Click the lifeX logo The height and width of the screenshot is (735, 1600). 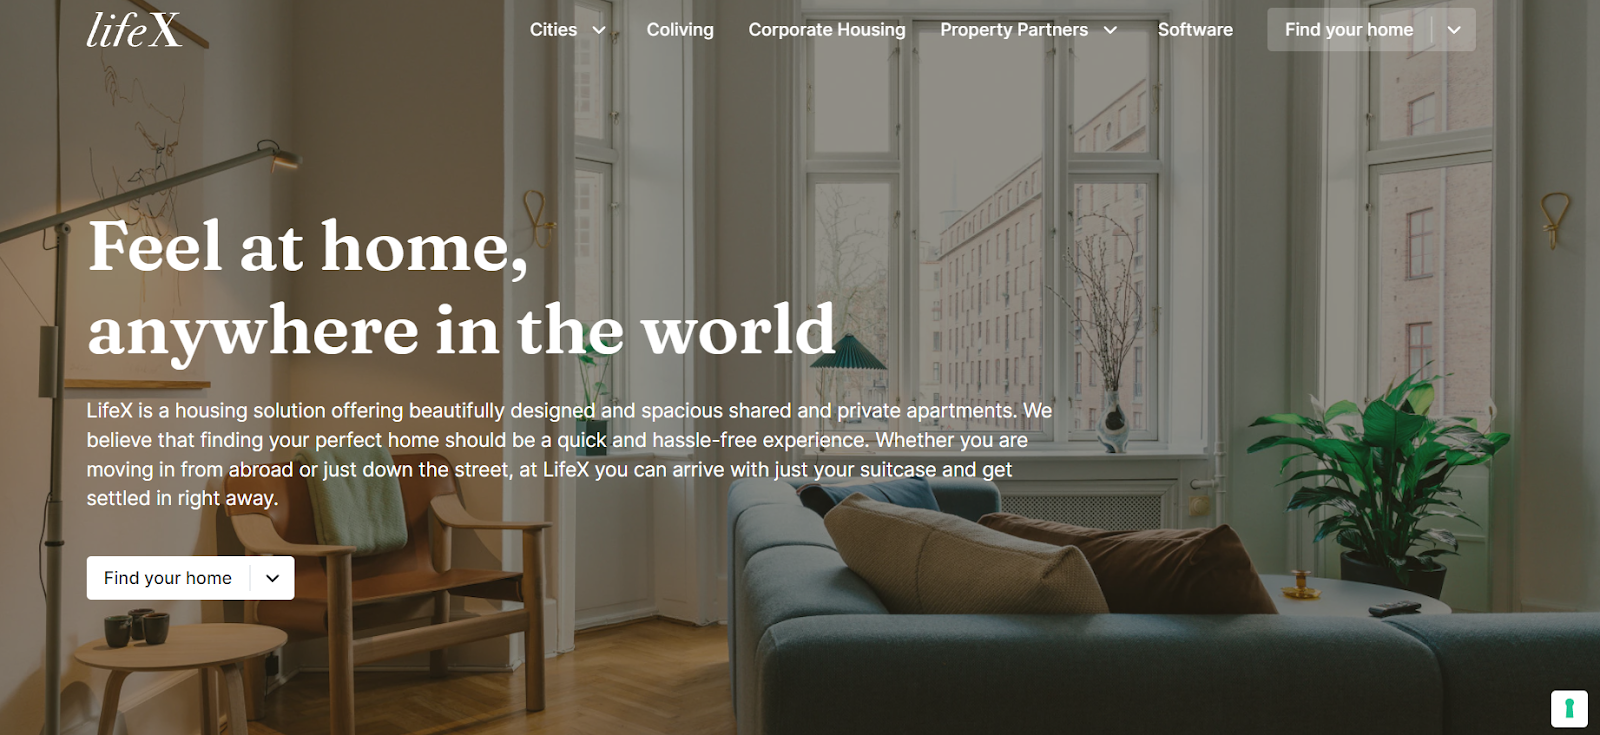134,30
